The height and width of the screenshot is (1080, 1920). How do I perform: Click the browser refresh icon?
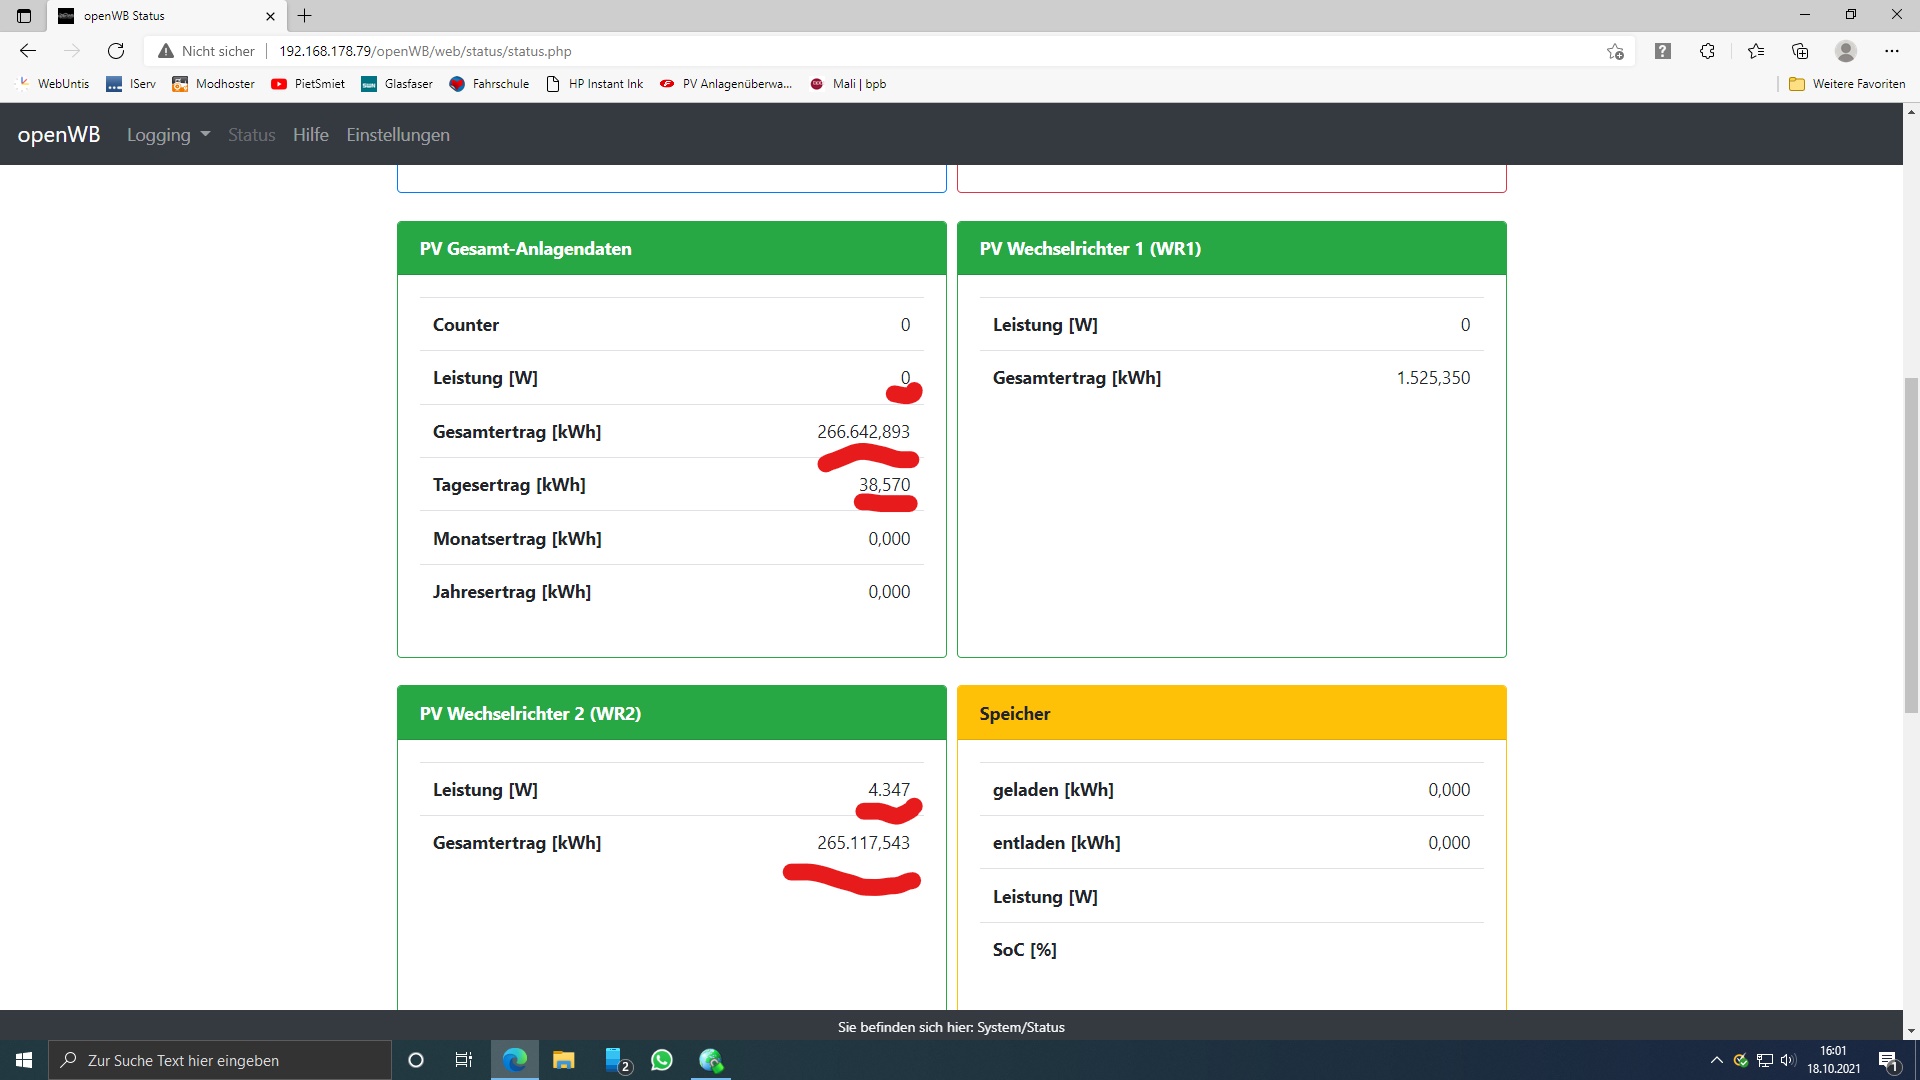[116, 51]
